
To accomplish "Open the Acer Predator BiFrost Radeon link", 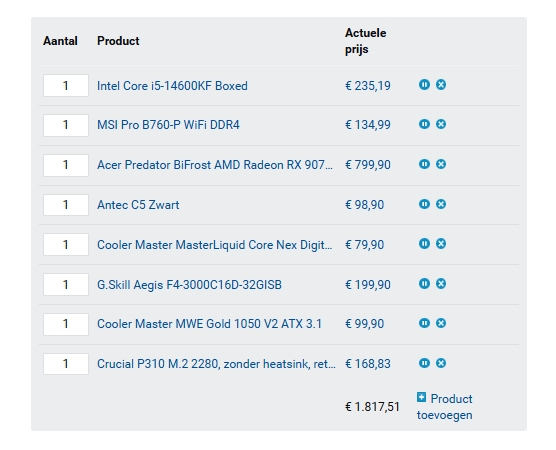I will (215, 165).
